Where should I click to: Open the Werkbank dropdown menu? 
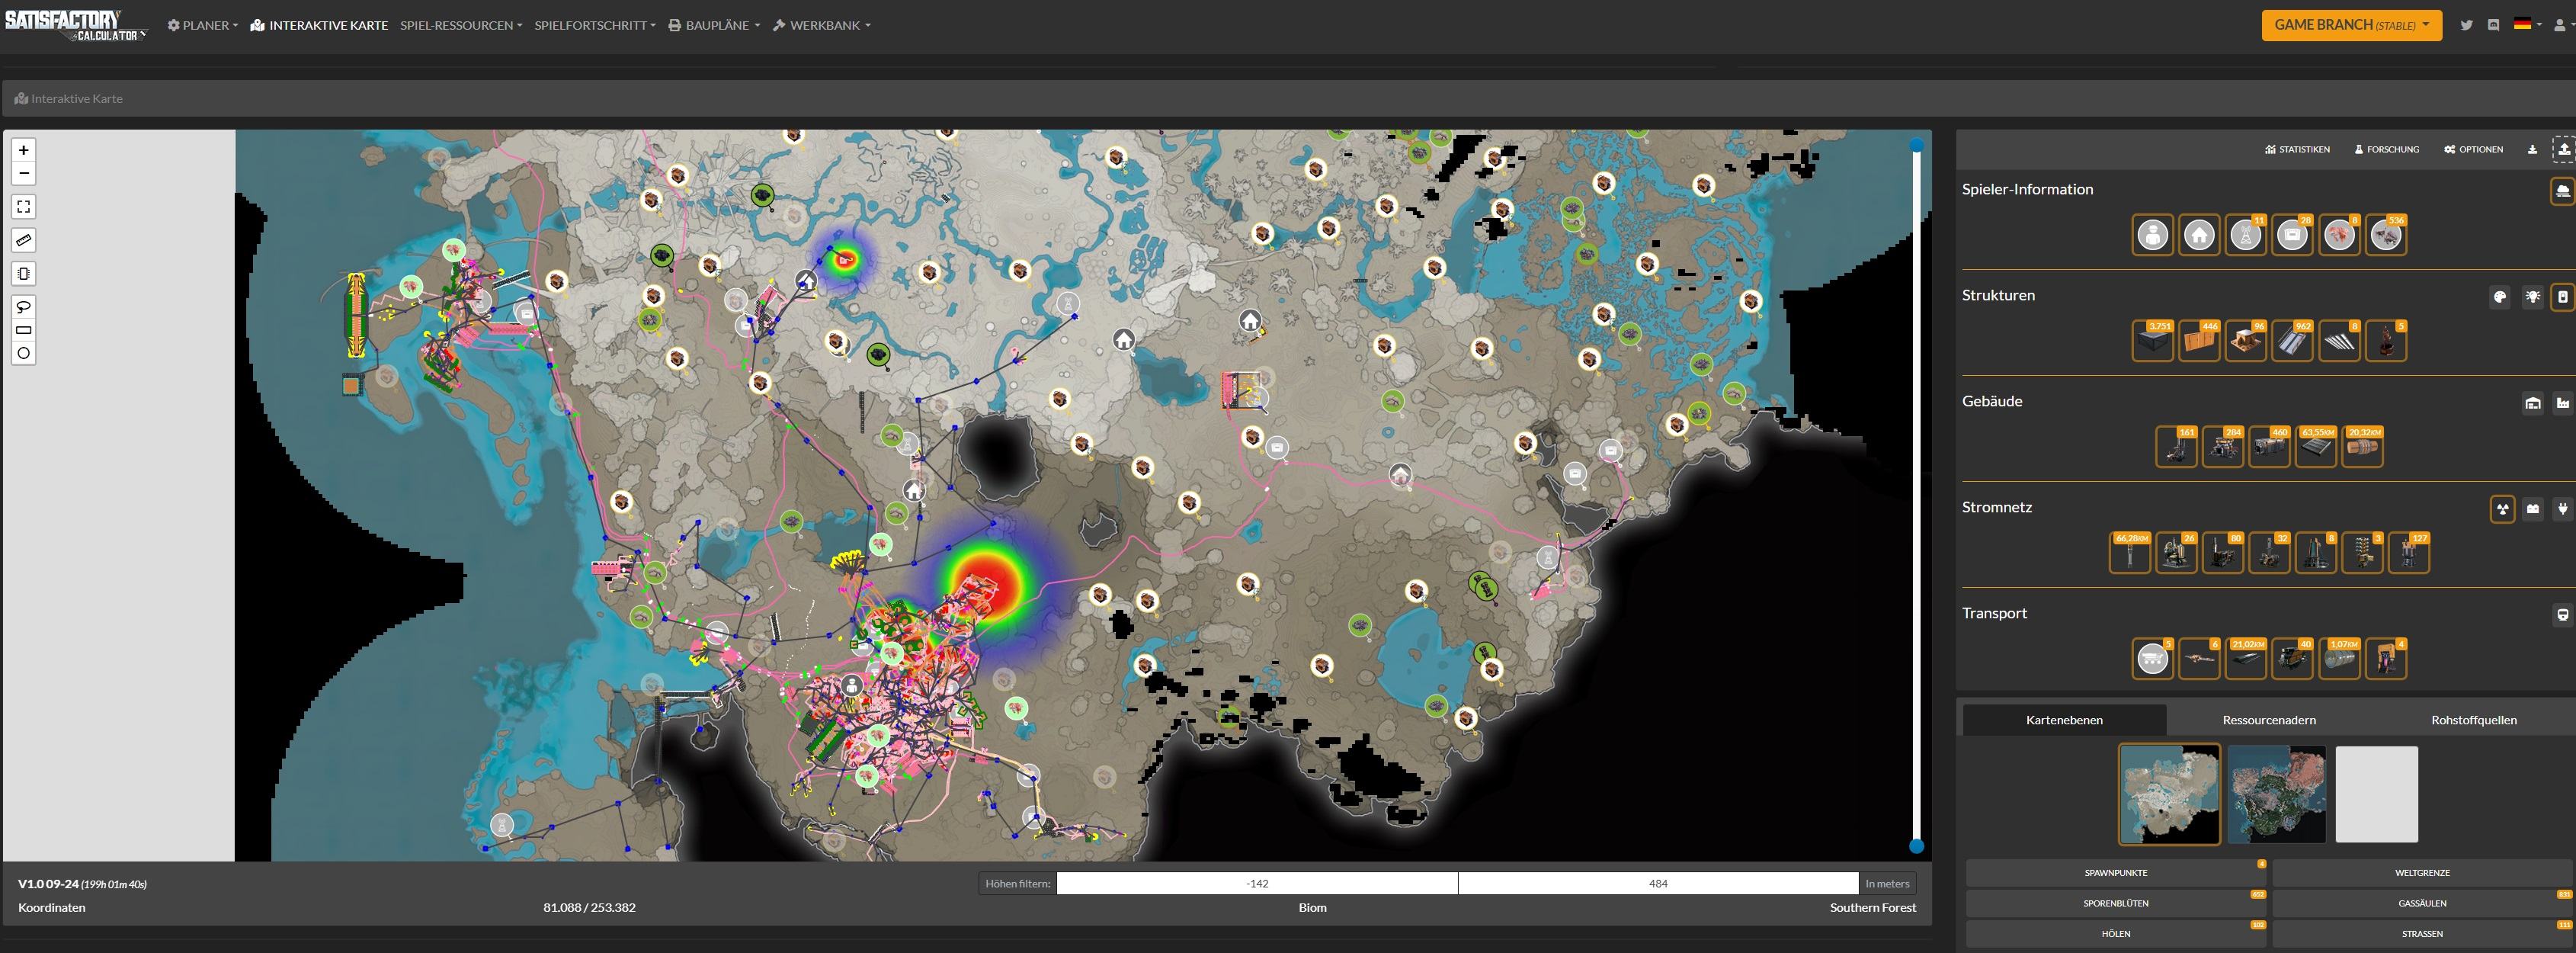(x=821, y=25)
